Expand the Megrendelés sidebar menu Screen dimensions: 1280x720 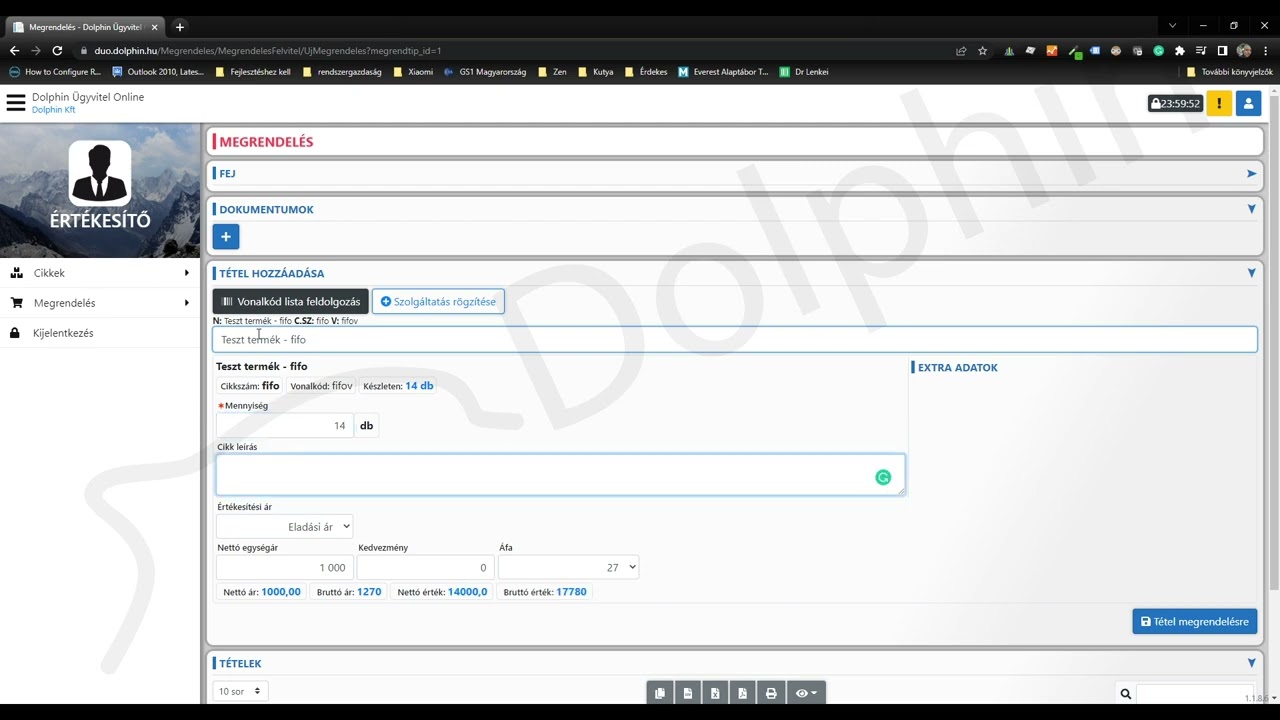(x=100, y=303)
